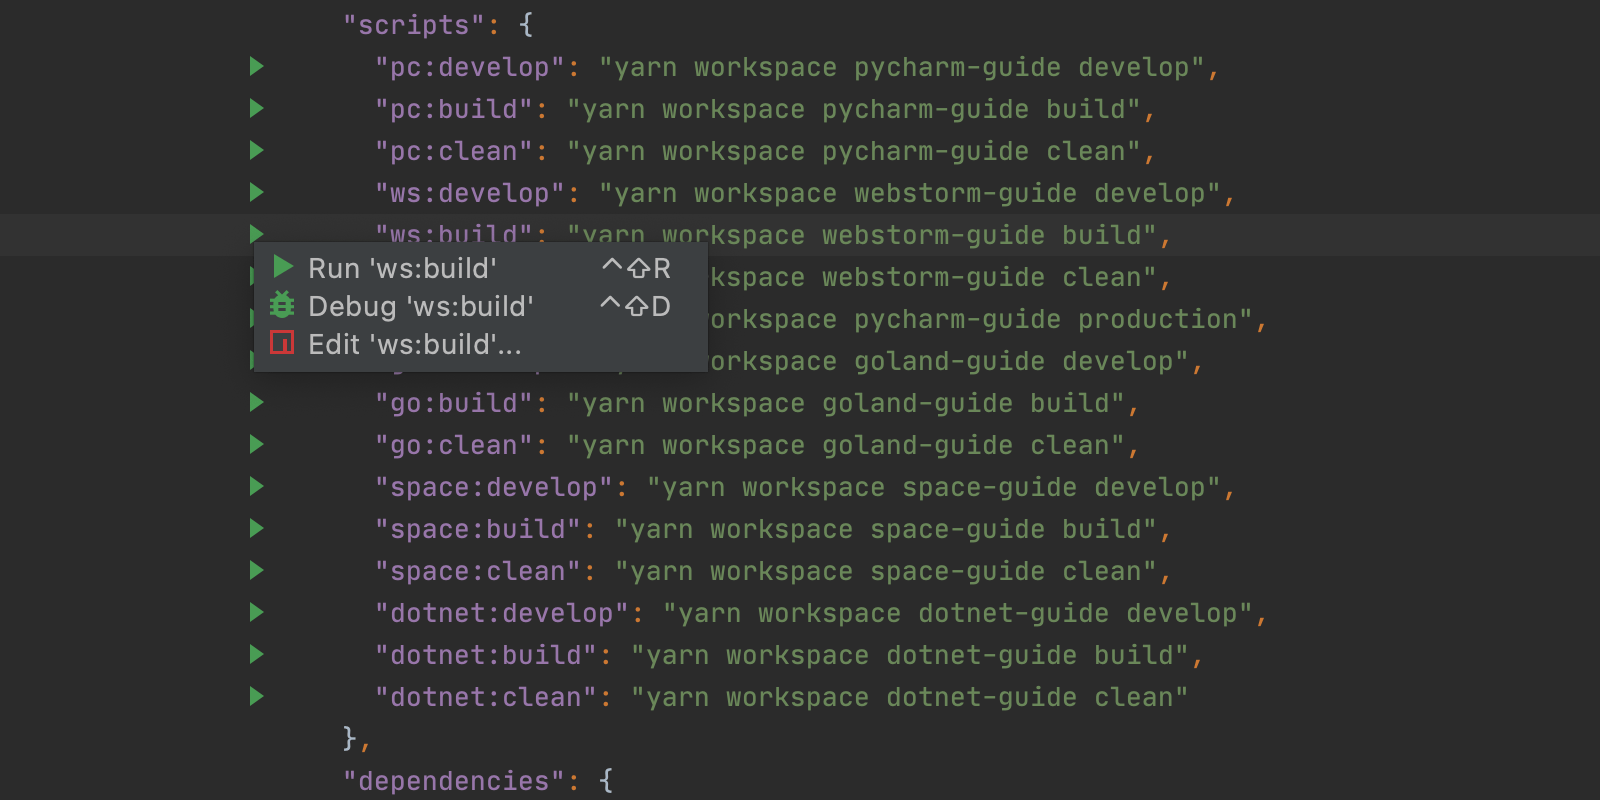The height and width of the screenshot is (800, 1600).
Task: Click run arrow beside go:clean script
Action: pyautogui.click(x=256, y=445)
